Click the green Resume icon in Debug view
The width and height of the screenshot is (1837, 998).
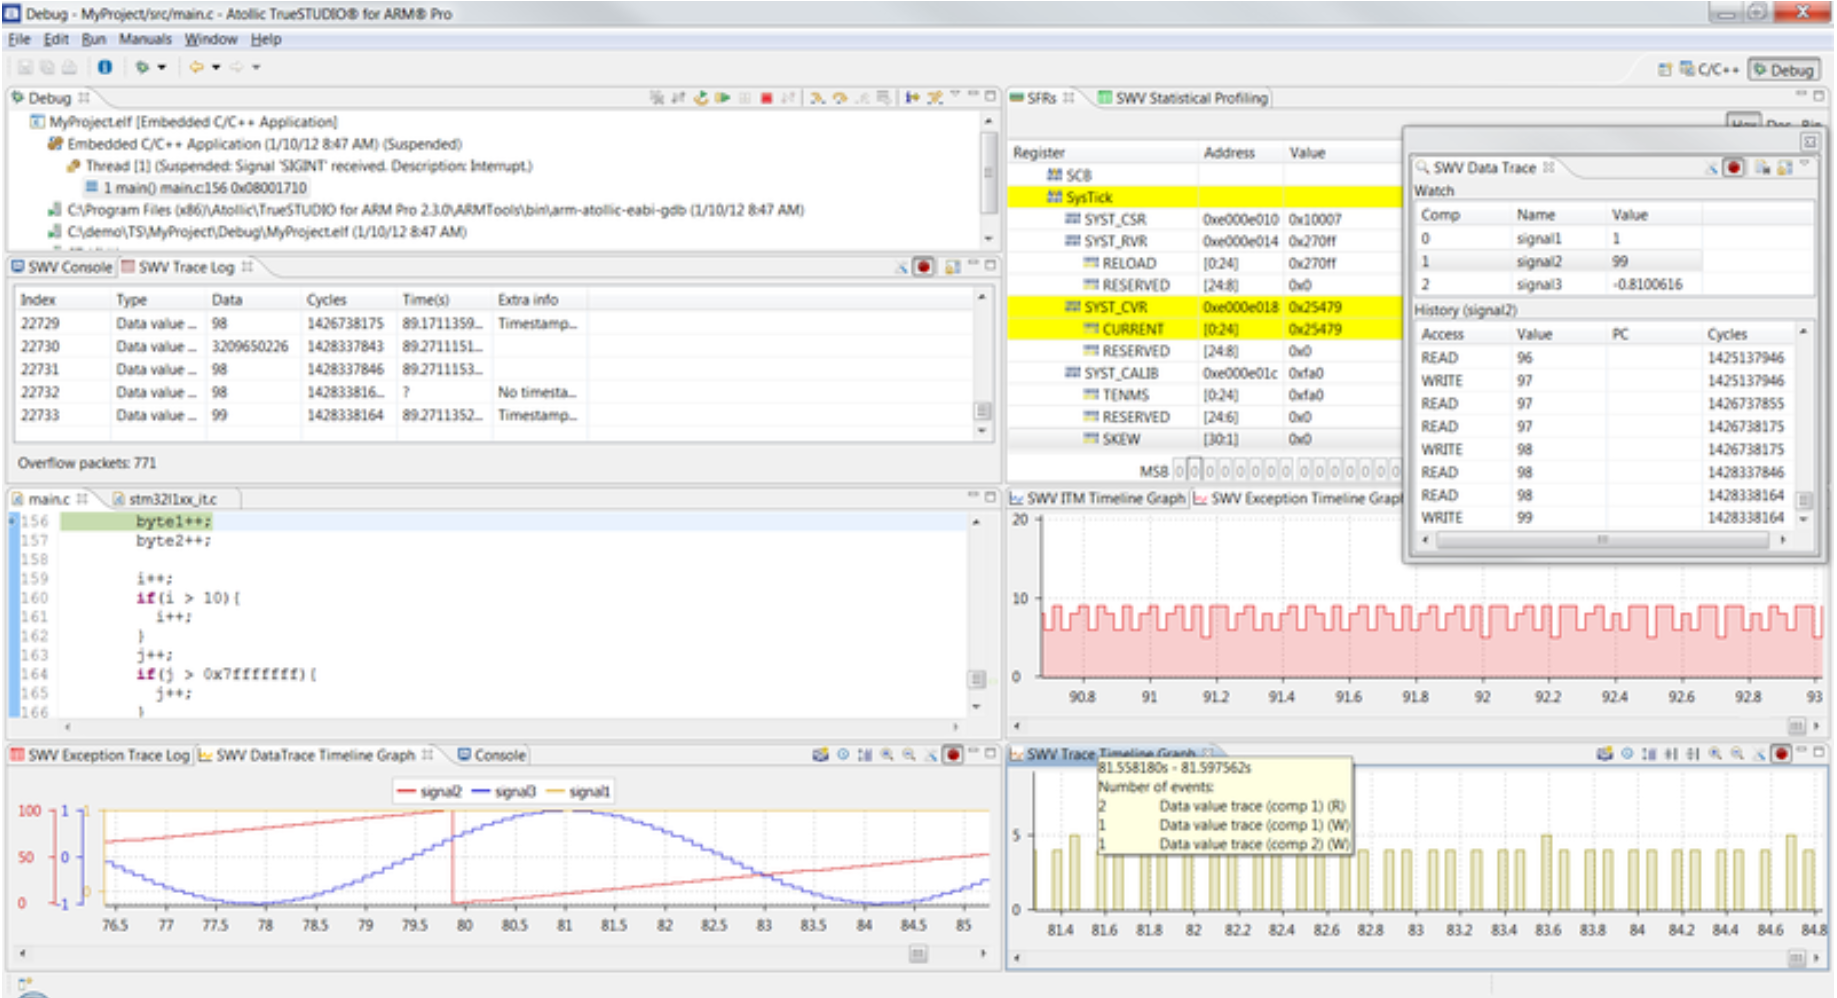[722, 98]
